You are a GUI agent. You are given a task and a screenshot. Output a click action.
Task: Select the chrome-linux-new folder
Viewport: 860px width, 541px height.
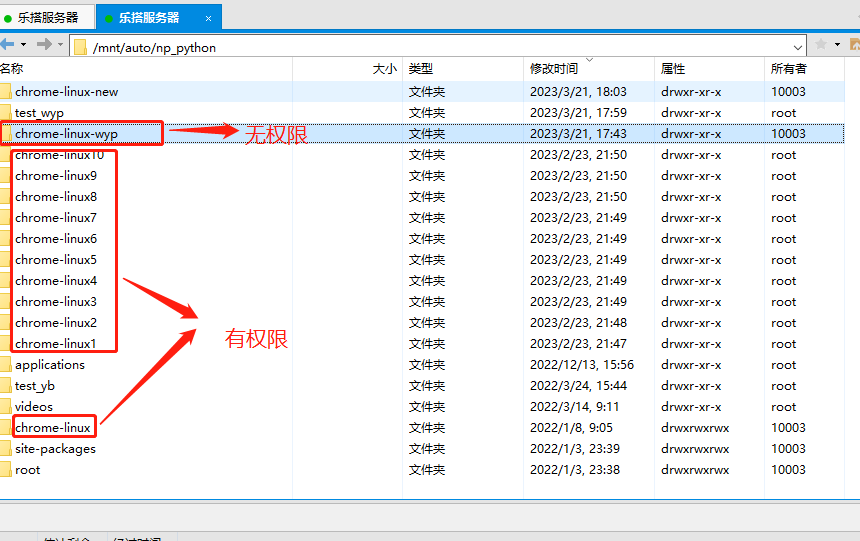(x=66, y=92)
